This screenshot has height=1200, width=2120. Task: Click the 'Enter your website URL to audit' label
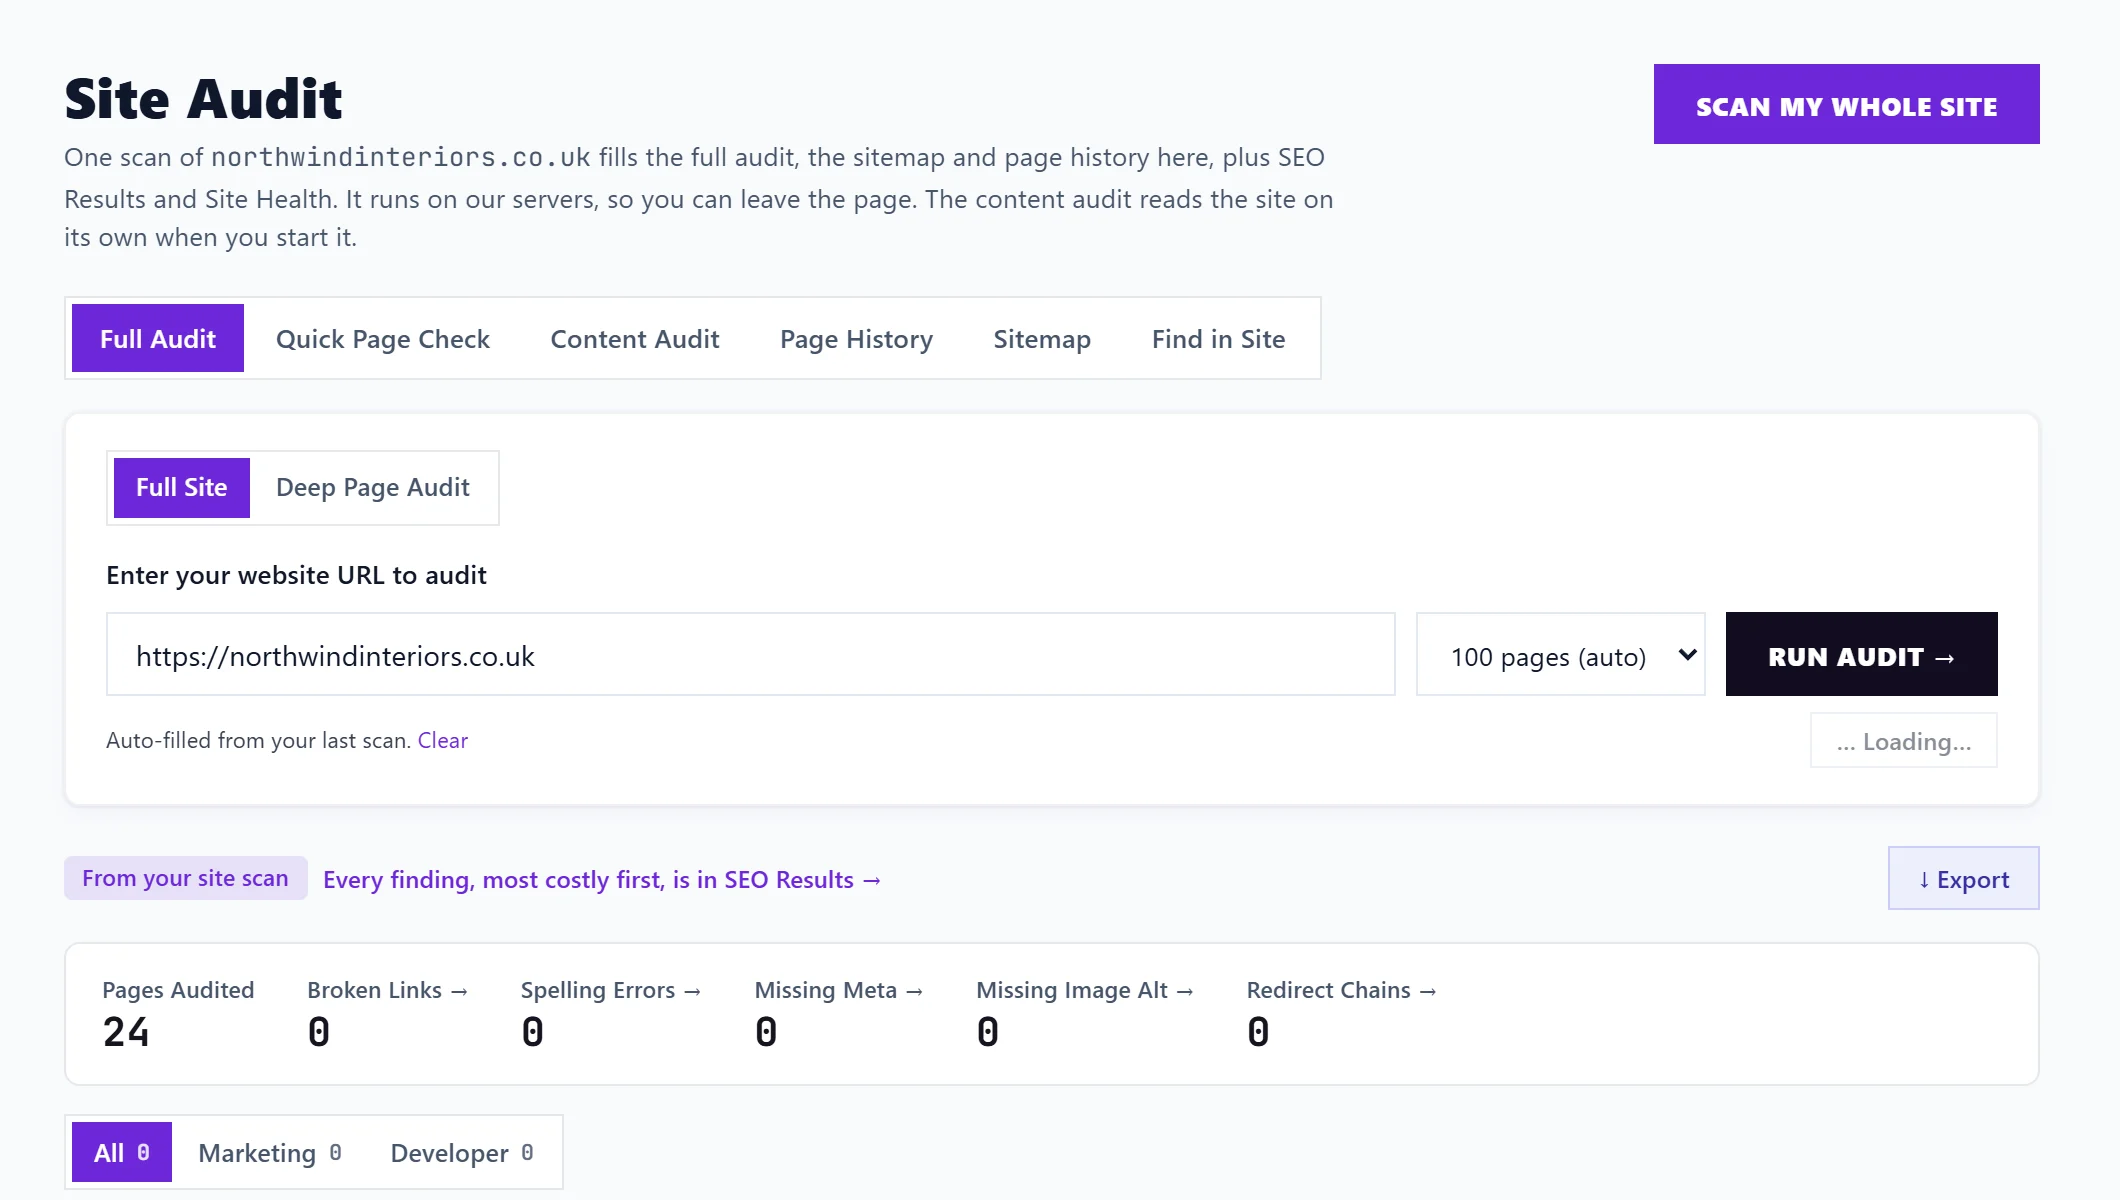point(296,575)
